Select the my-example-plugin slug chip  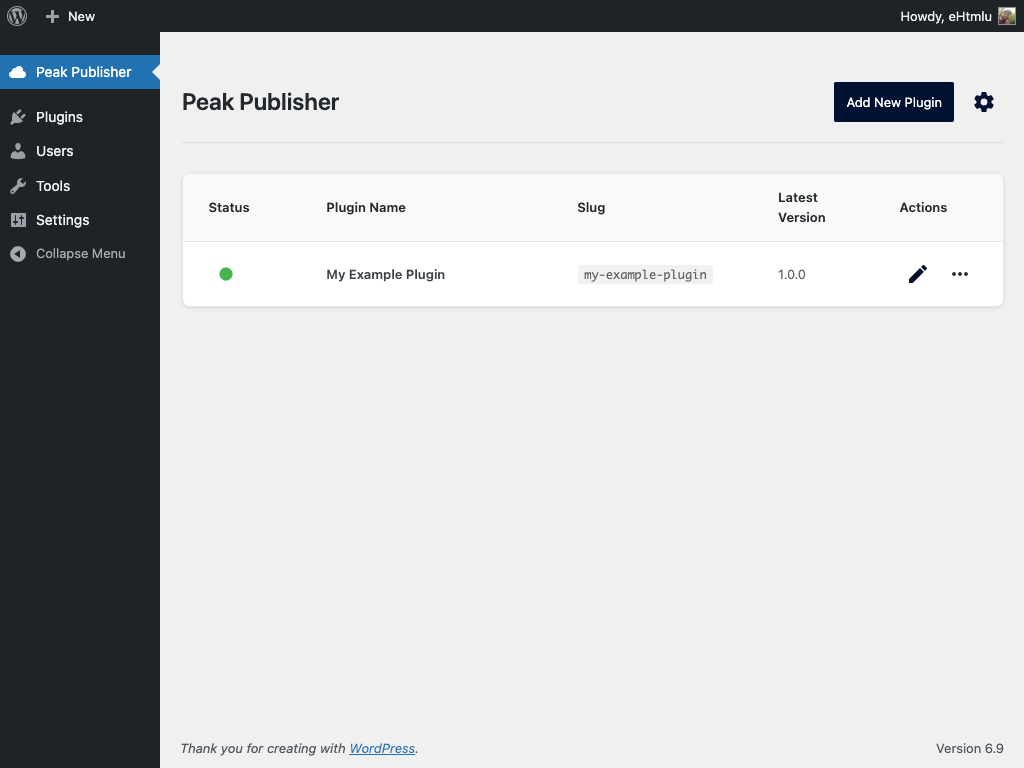[x=645, y=274]
